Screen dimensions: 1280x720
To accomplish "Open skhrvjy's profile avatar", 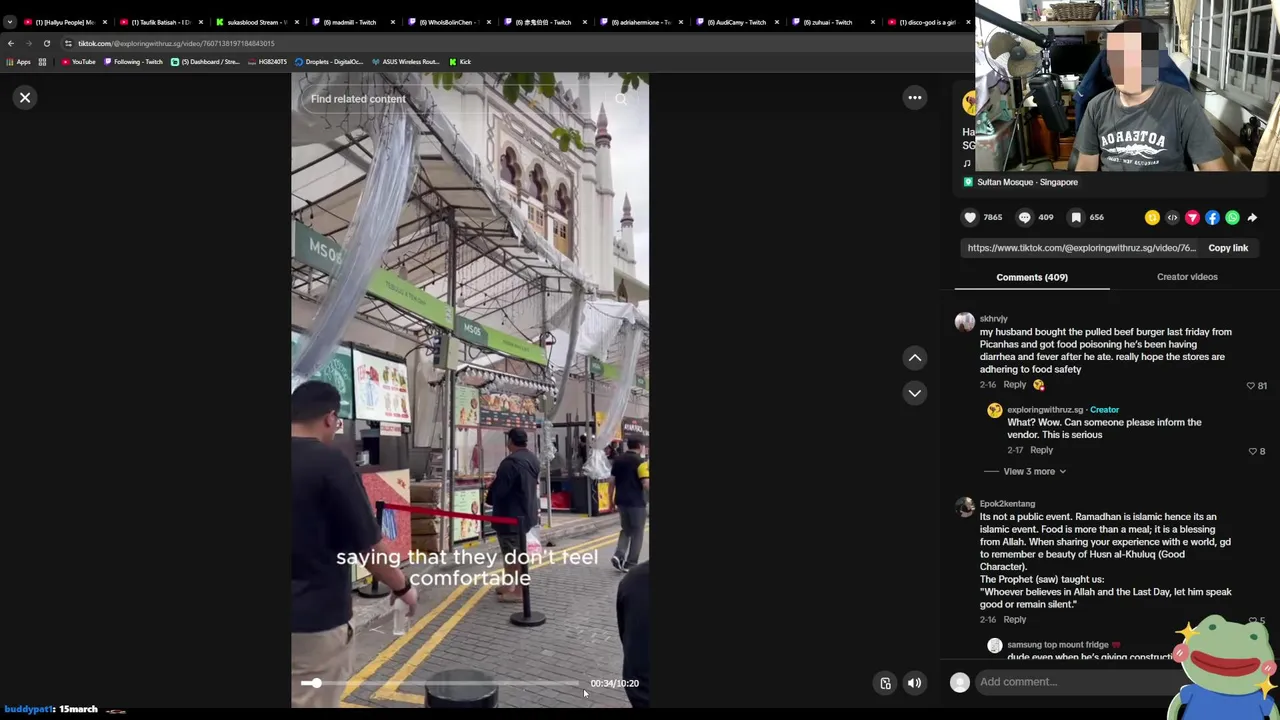I will point(964,322).
